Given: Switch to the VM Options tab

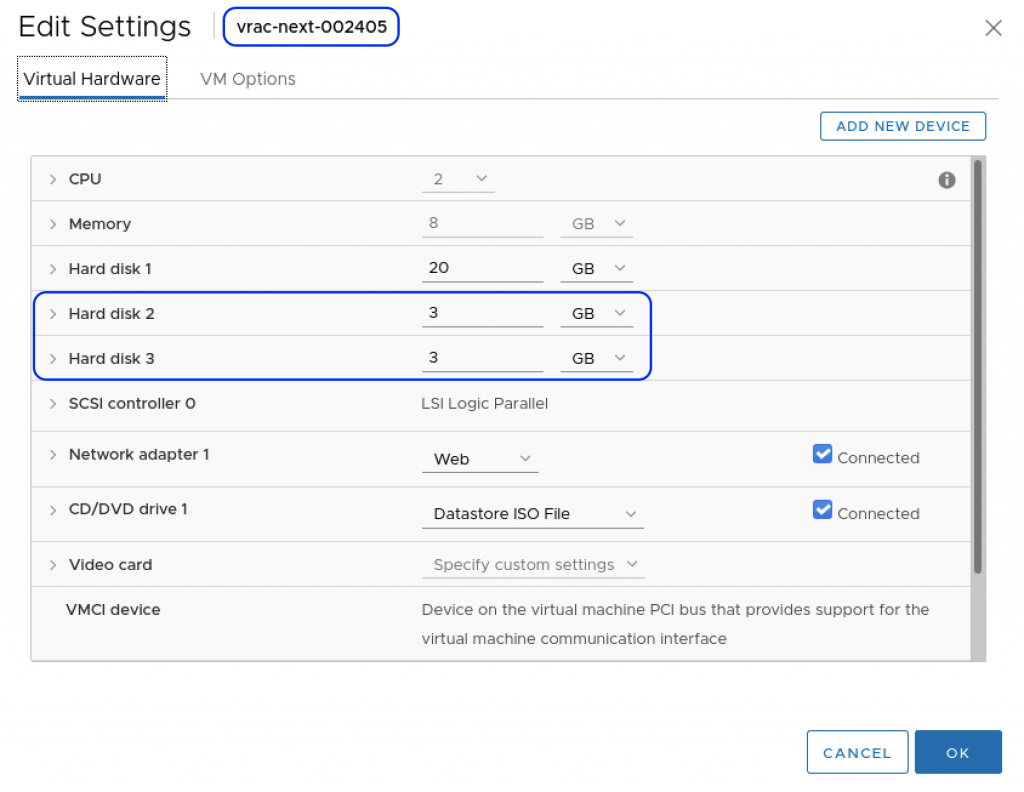Looking at the screenshot, I should (248, 79).
